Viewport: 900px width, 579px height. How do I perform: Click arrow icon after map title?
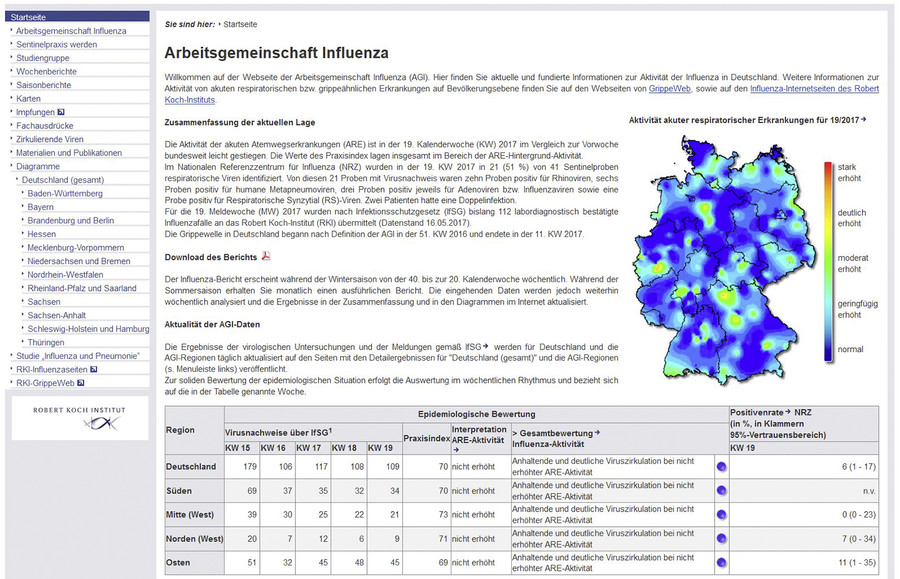point(863,120)
